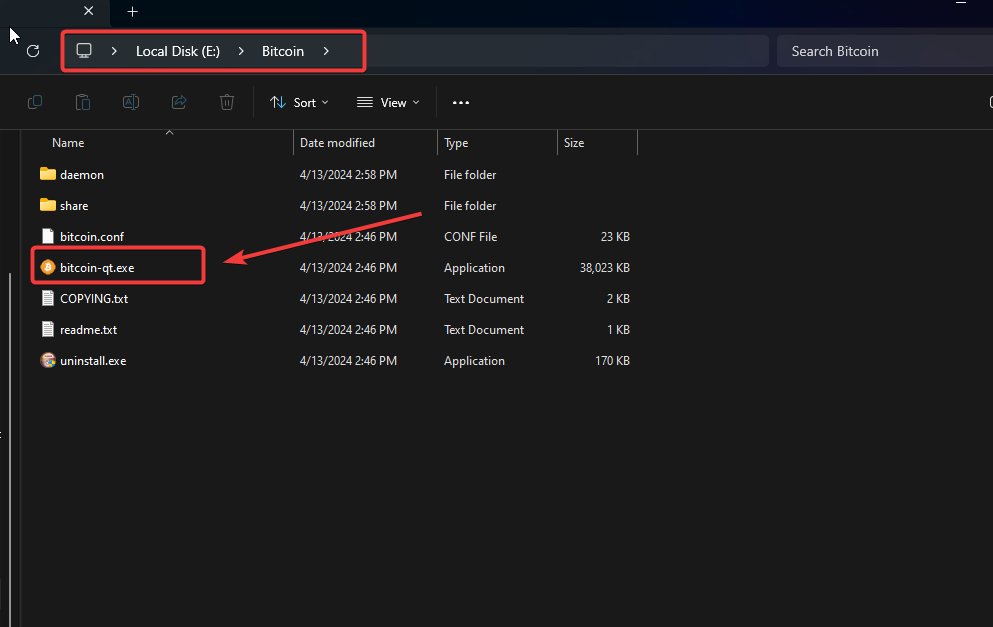The image size is (993, 627).
Task: Click Local Disk (E:) in breadcrumb
Action: click(x=178, y=51)
